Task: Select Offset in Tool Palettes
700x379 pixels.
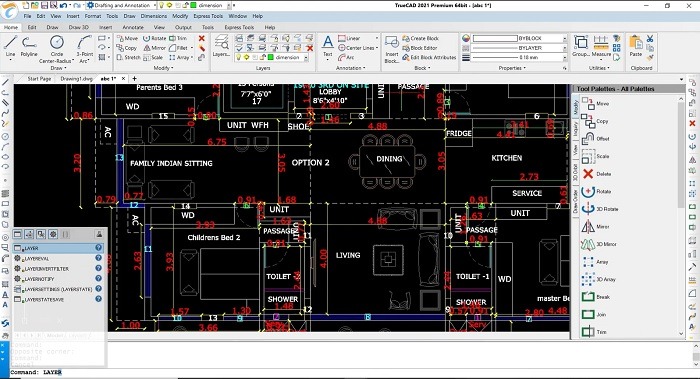Action: point(596,138)
